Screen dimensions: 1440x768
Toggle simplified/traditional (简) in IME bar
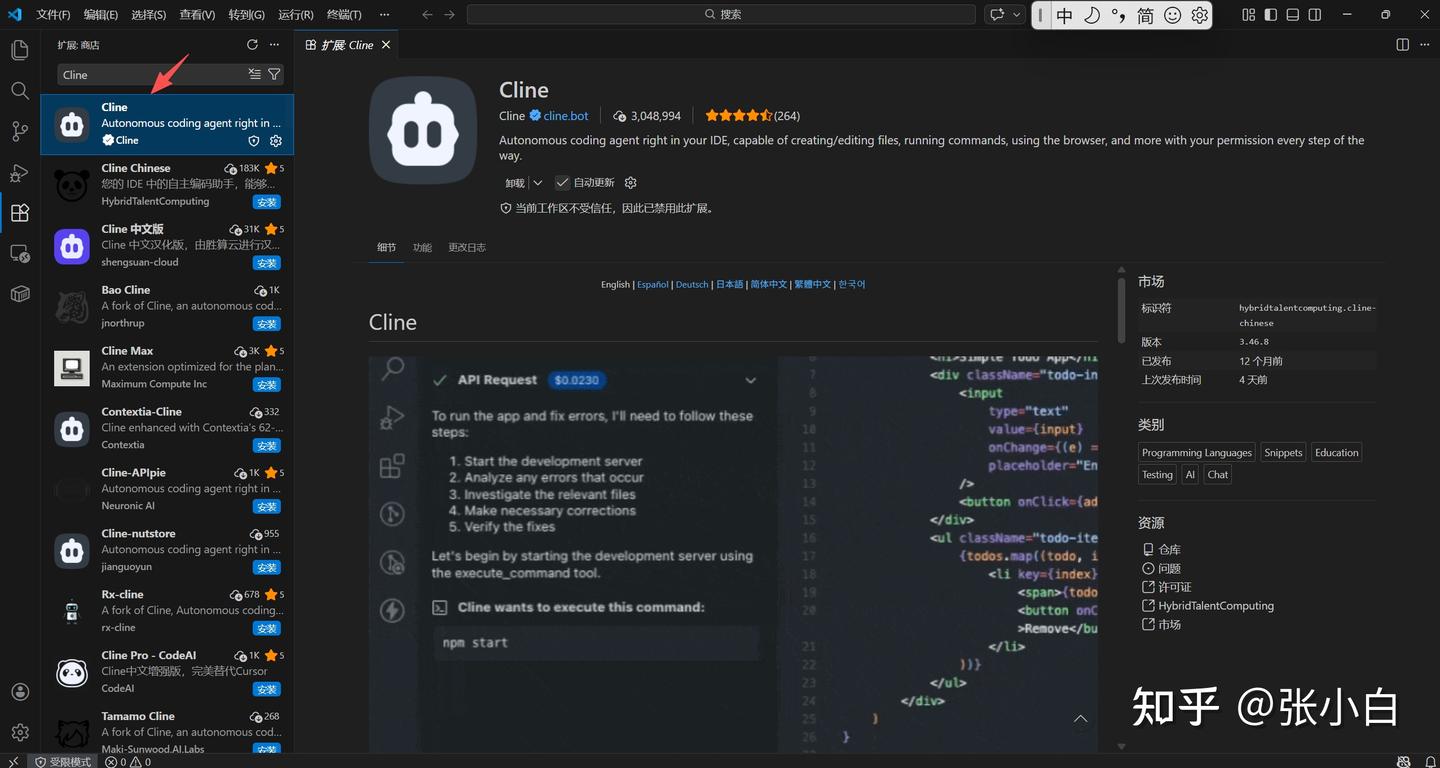point(1146,15)
